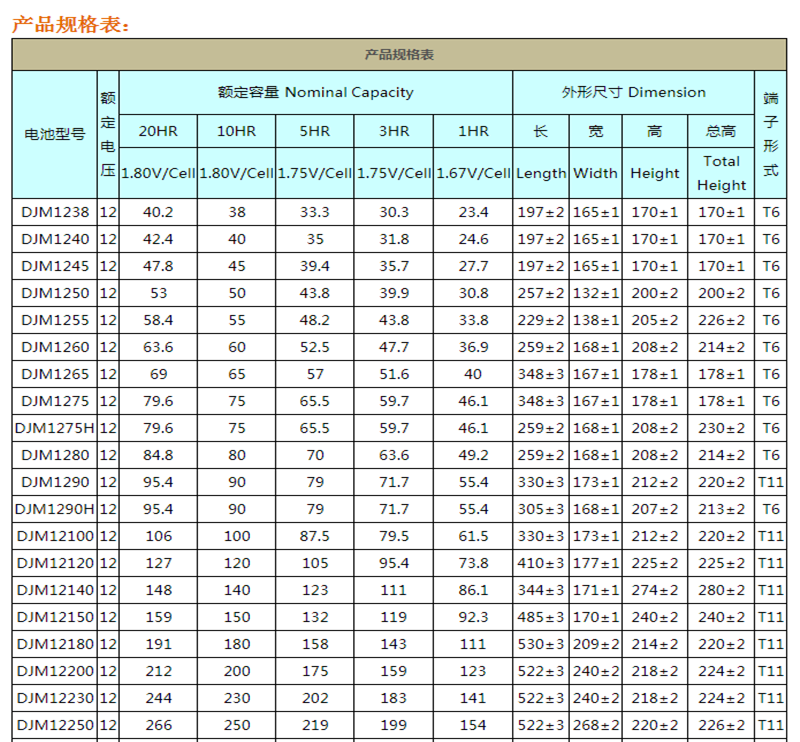Select the Length header cell
This screenshot has height=742, width=800.
pos(541,172)
